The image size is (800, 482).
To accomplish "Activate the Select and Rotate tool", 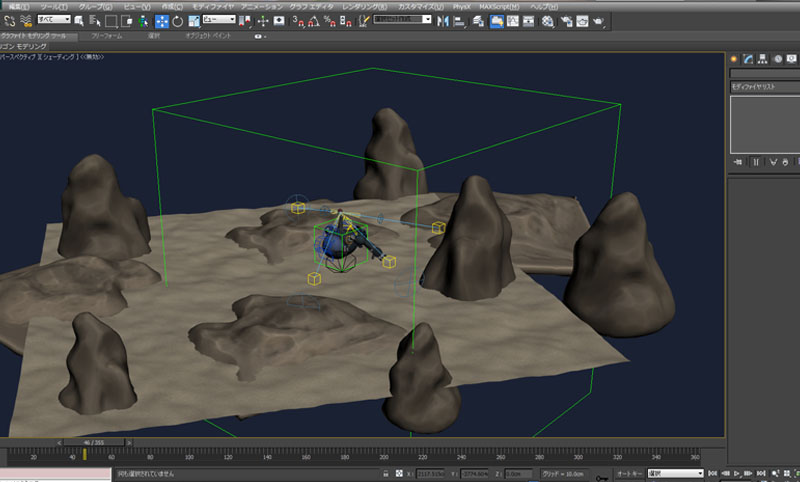I will click(x=178, y=21).
